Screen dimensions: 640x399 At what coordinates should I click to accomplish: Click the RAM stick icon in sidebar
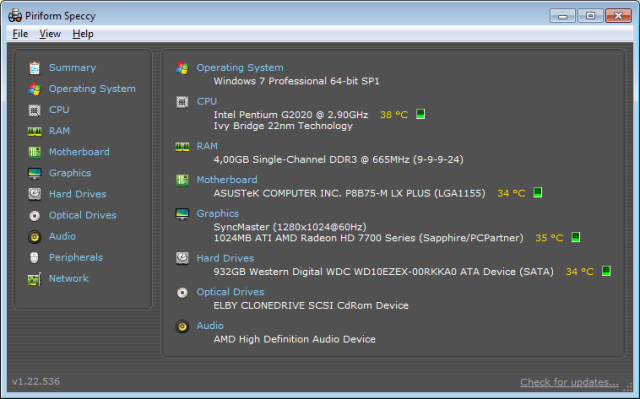click(x=35, y=131)
